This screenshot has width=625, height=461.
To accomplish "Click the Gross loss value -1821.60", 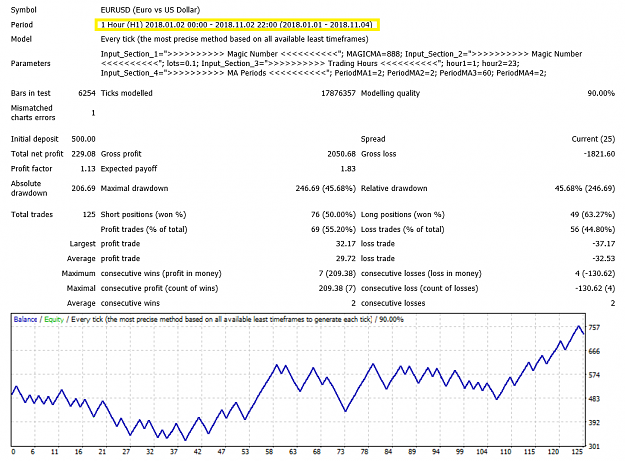I will (x=599, y=154).
